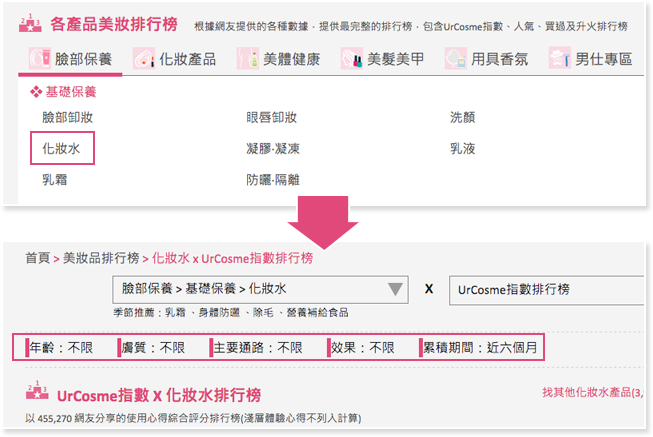The width and height of the screenshot is (653, 437).
Task: Open the 凝膠·凝凍 category
Action: tap(273, 148)
